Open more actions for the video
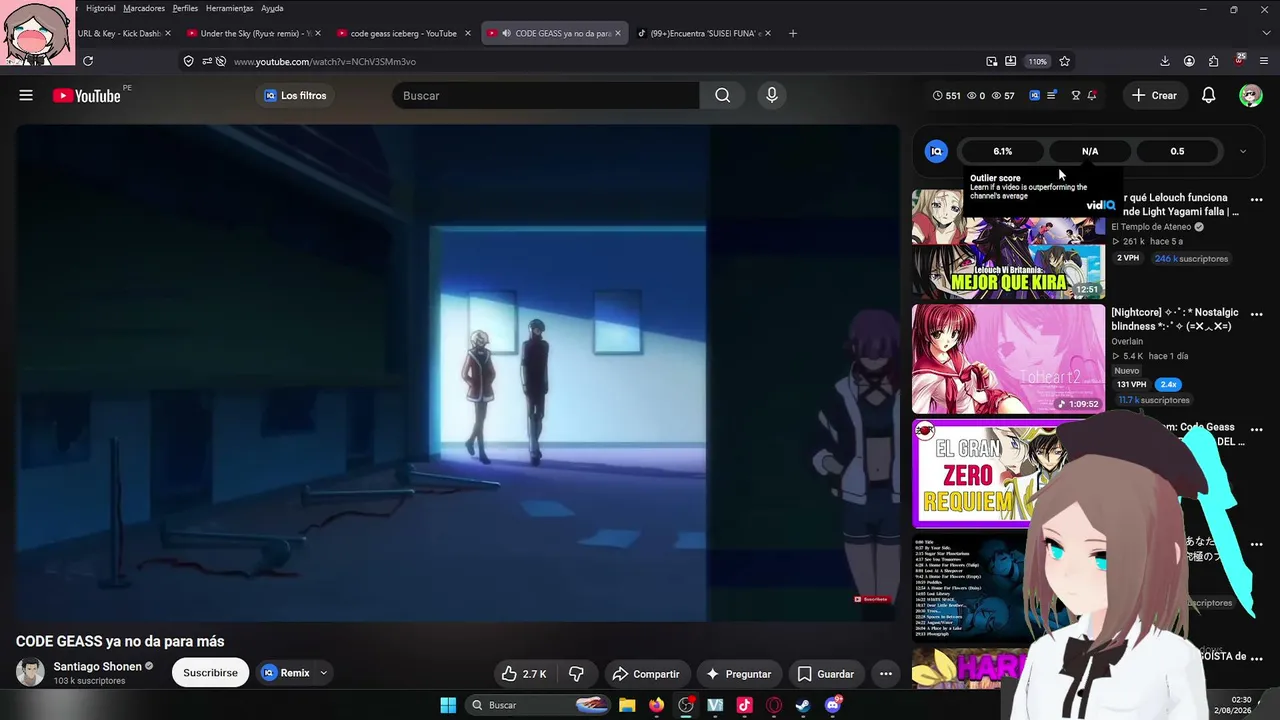1280x720 pixels. 885,673
